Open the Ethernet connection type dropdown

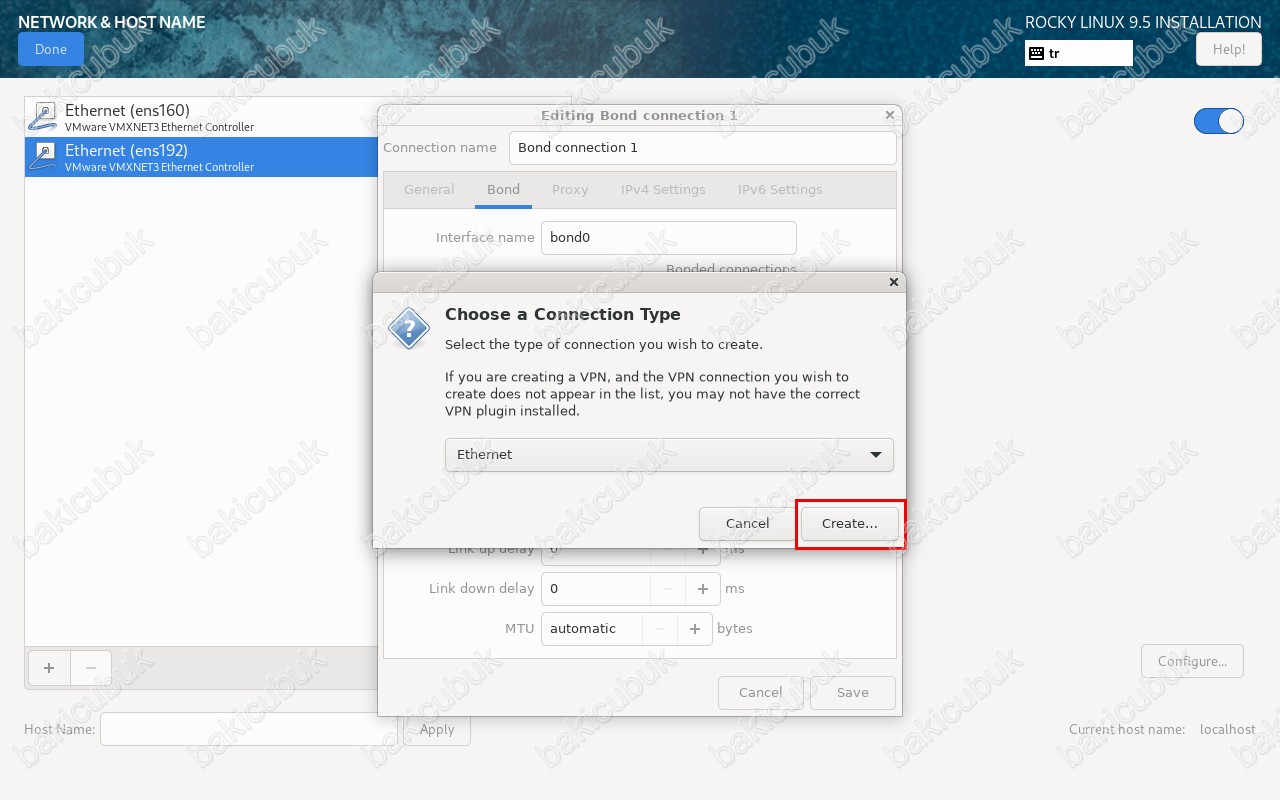[x=668, y=455]
